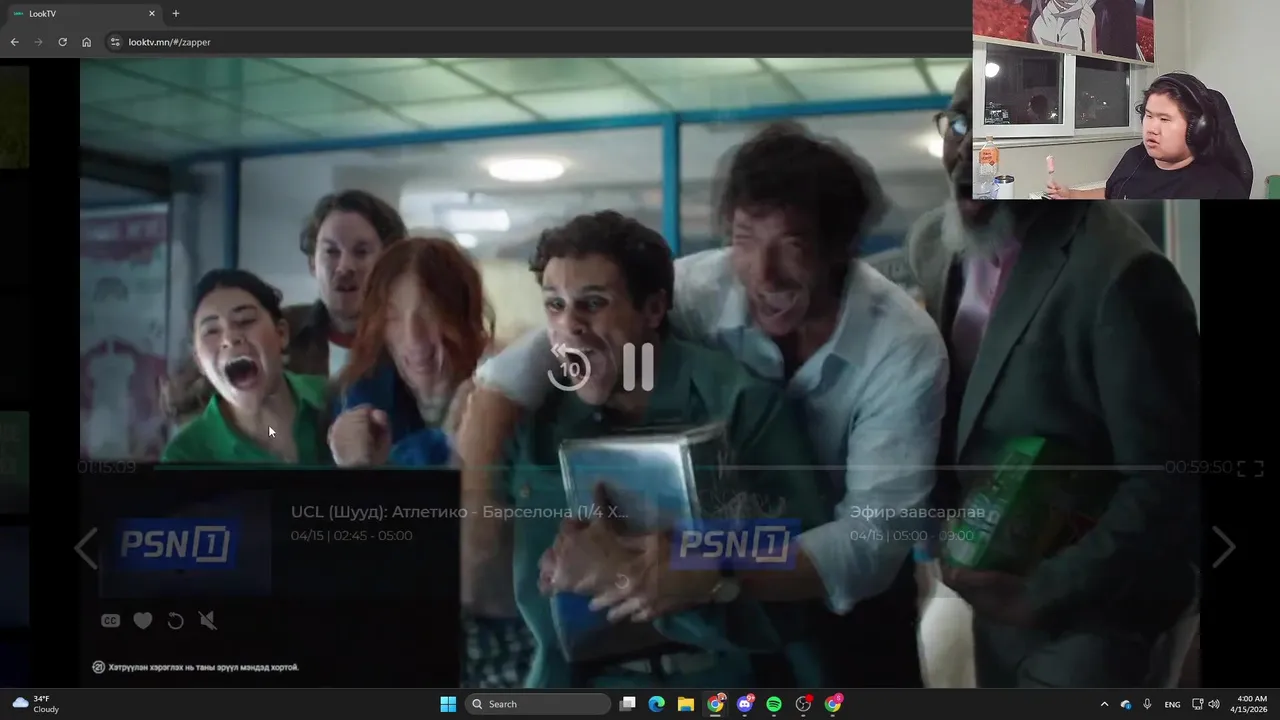This screenshot has width=1280, height=720.
Task: Open Discord from taskbar
Action: coord(744,704)
